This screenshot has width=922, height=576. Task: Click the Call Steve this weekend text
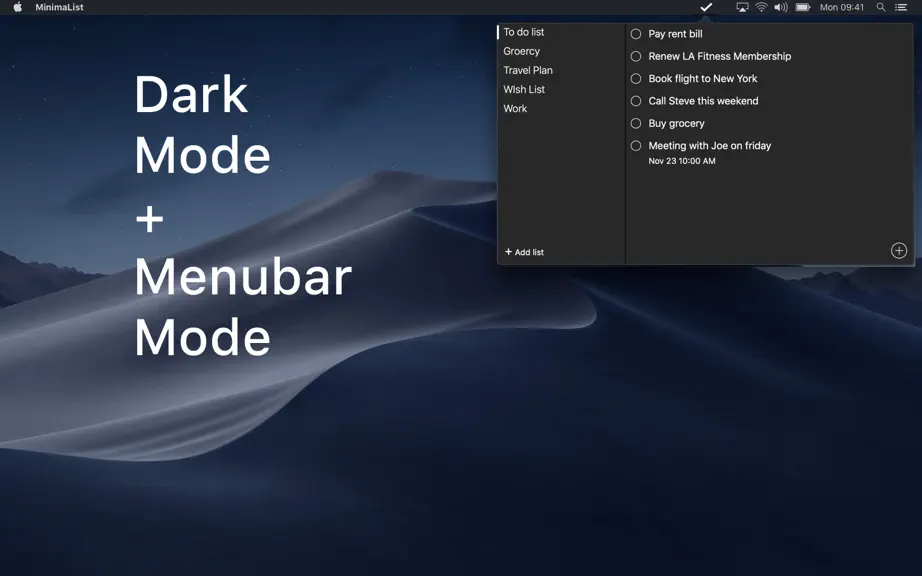[x=703, y=101]
